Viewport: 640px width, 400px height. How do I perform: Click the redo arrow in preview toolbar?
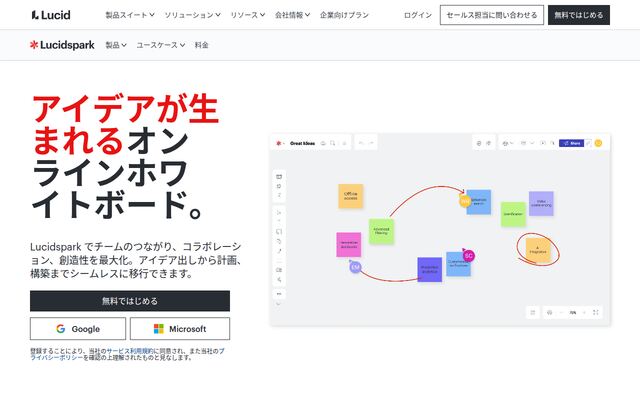(x=371, y=143)
